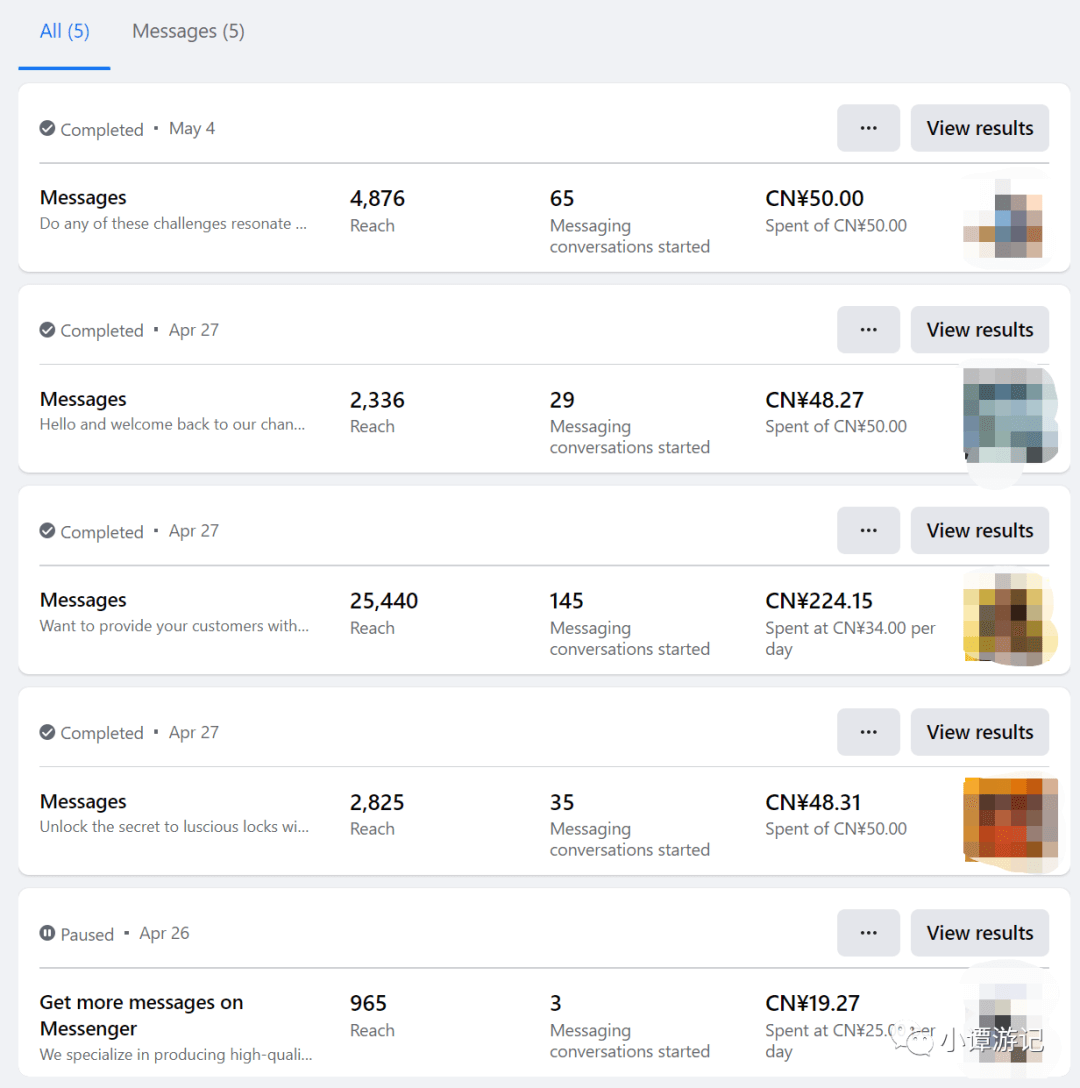Select the 'Hello and welcome back to our chan...' text
This screenshot has height=1088, width=1080.
click(x=172, y=424)
